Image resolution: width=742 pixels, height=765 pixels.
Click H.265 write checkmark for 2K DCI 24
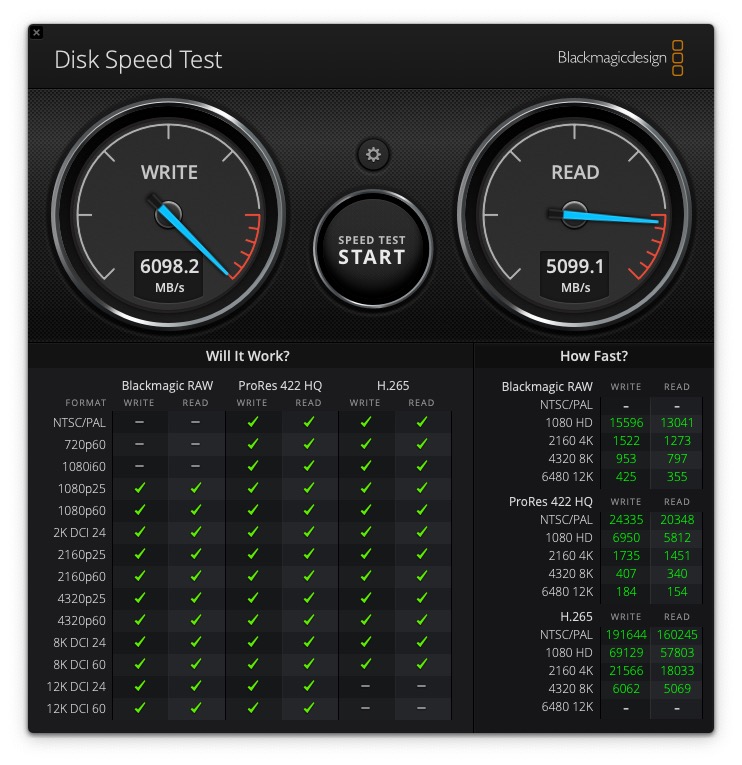(365, 532)
